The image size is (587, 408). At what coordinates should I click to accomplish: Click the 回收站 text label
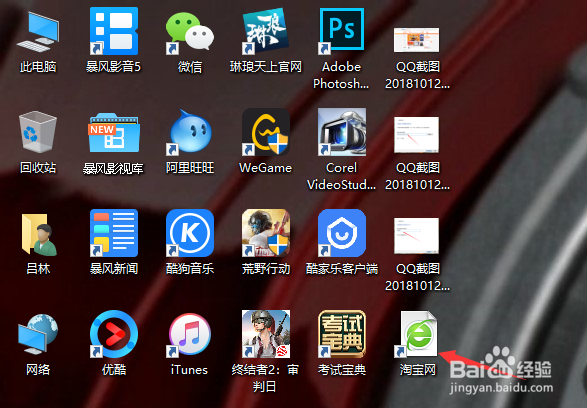coord(38,168)
